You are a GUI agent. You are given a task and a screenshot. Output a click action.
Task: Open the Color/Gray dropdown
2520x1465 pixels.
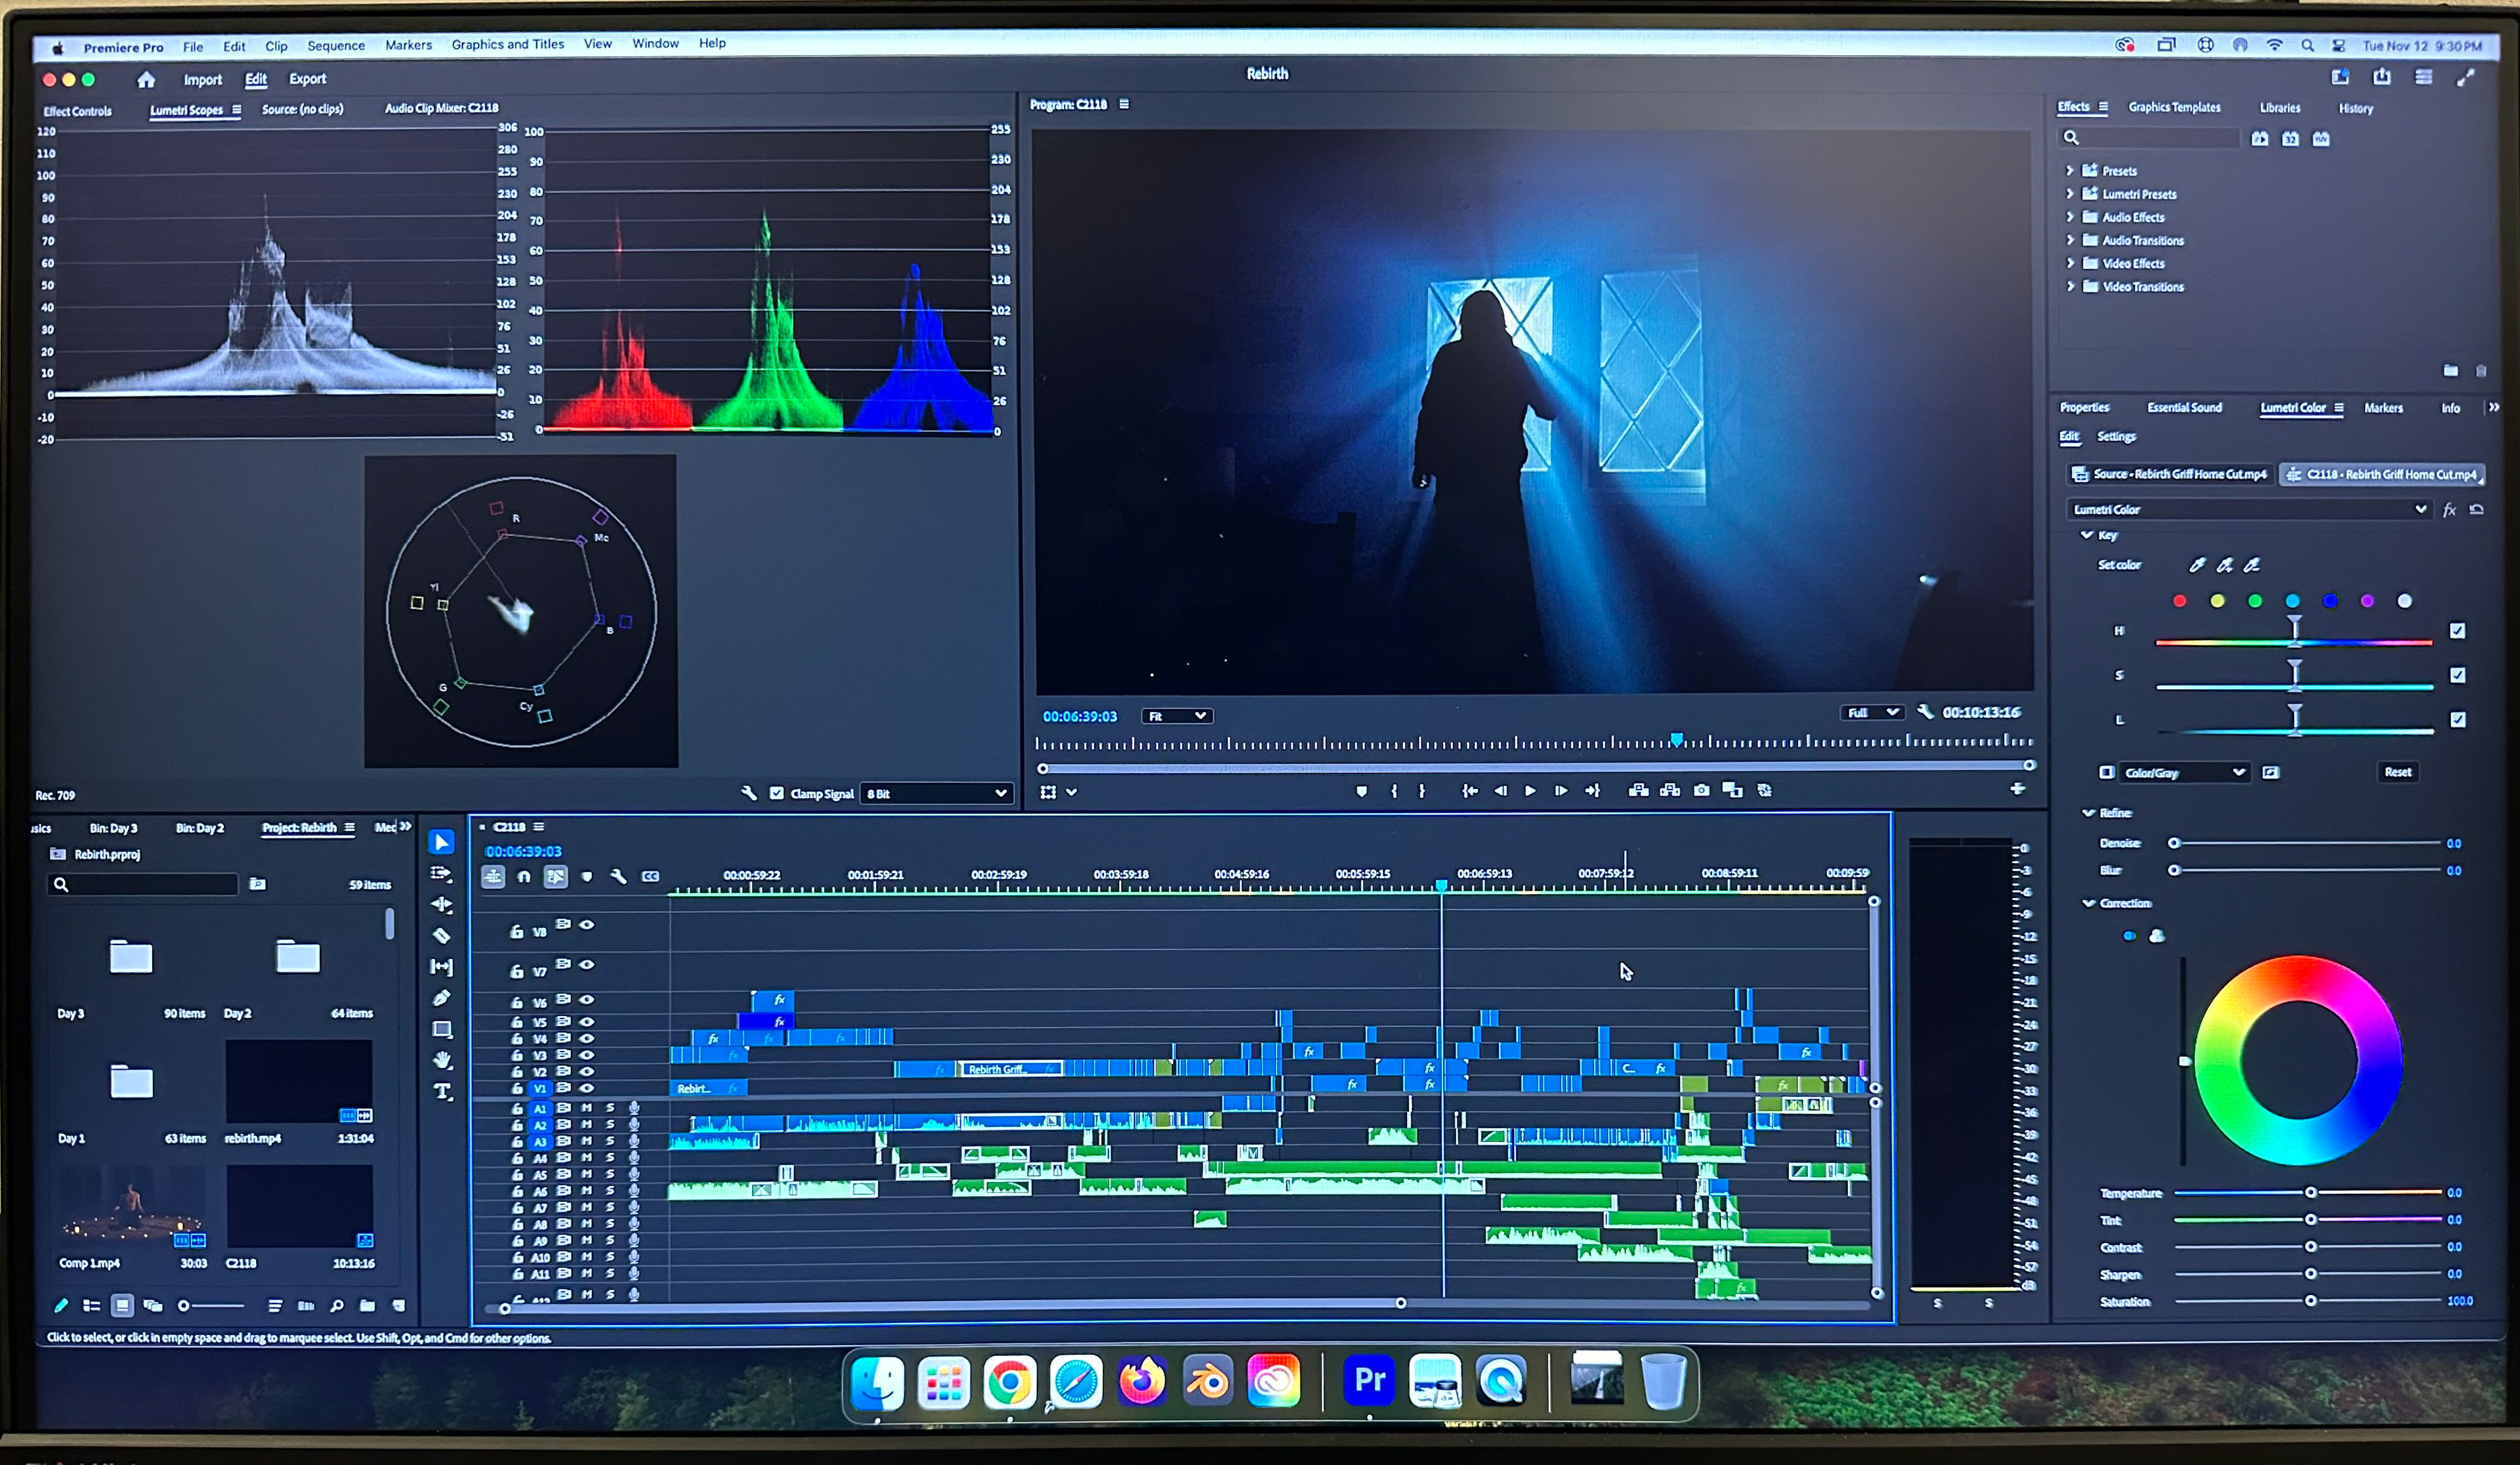(x=2184, y=772)
